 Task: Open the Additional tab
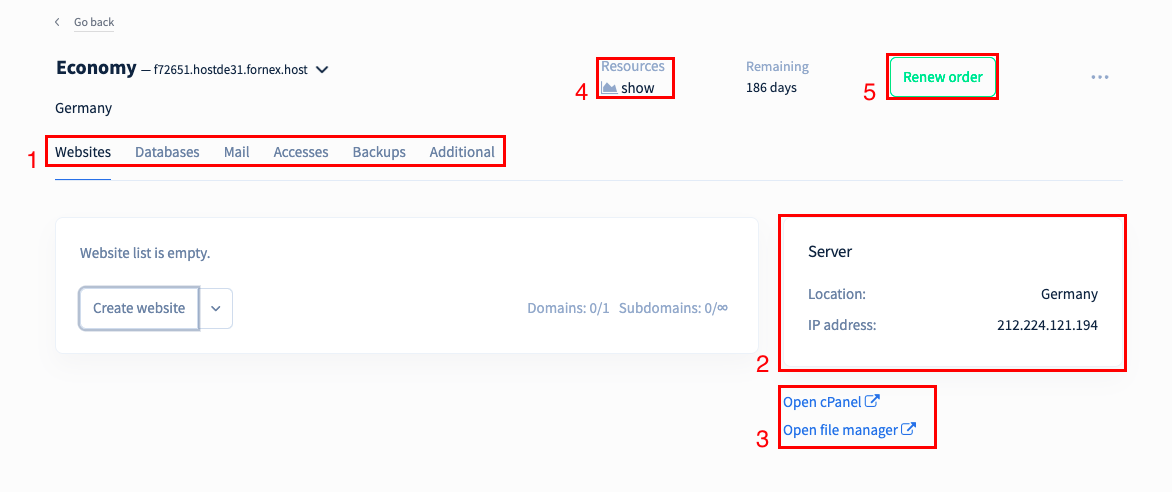(x=462, y=152)
